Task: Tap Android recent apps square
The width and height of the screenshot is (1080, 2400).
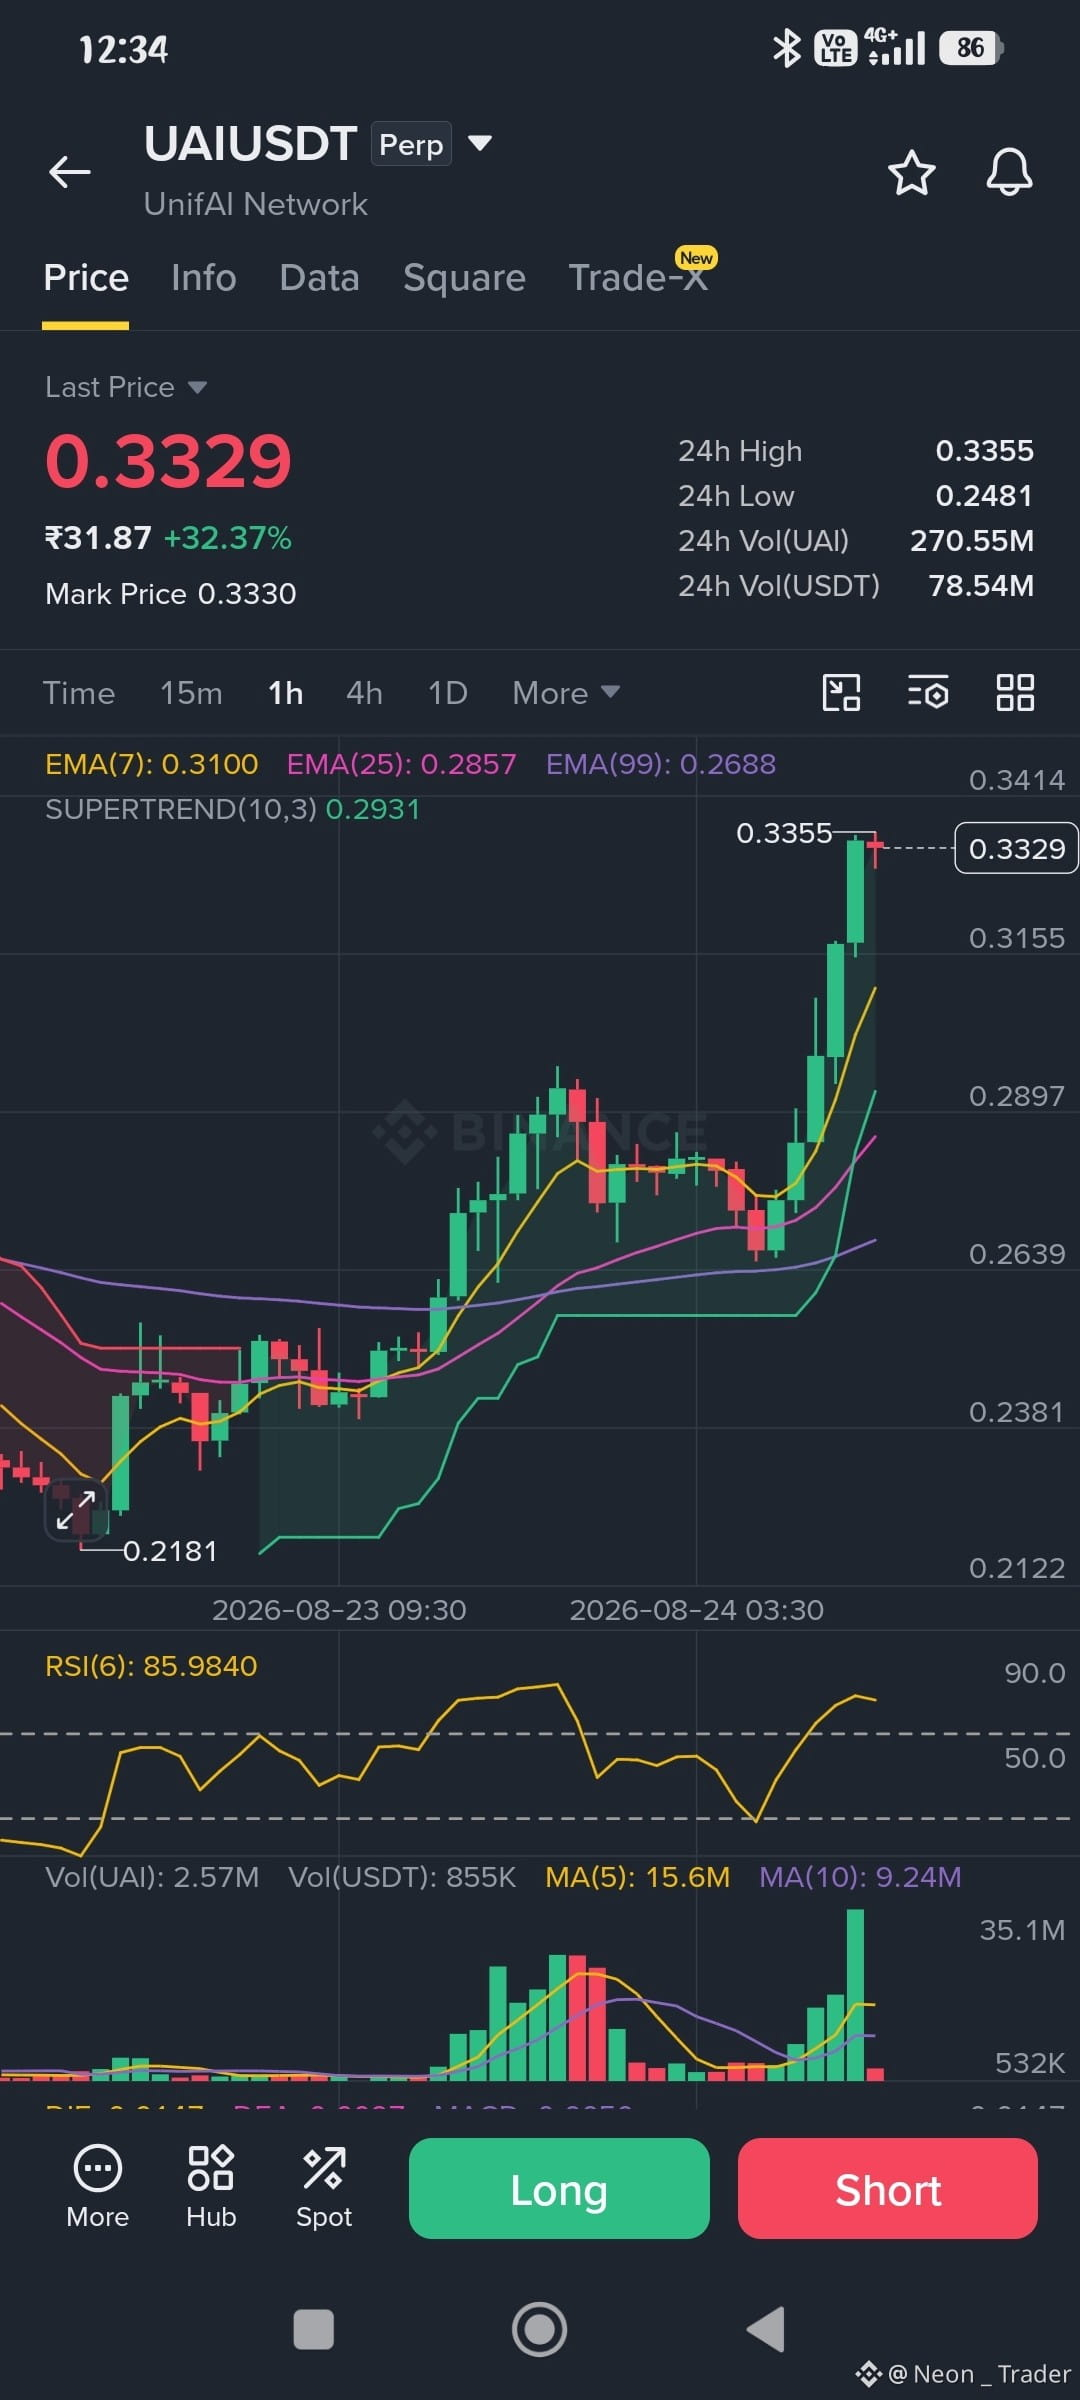Action: [313, 2329]
